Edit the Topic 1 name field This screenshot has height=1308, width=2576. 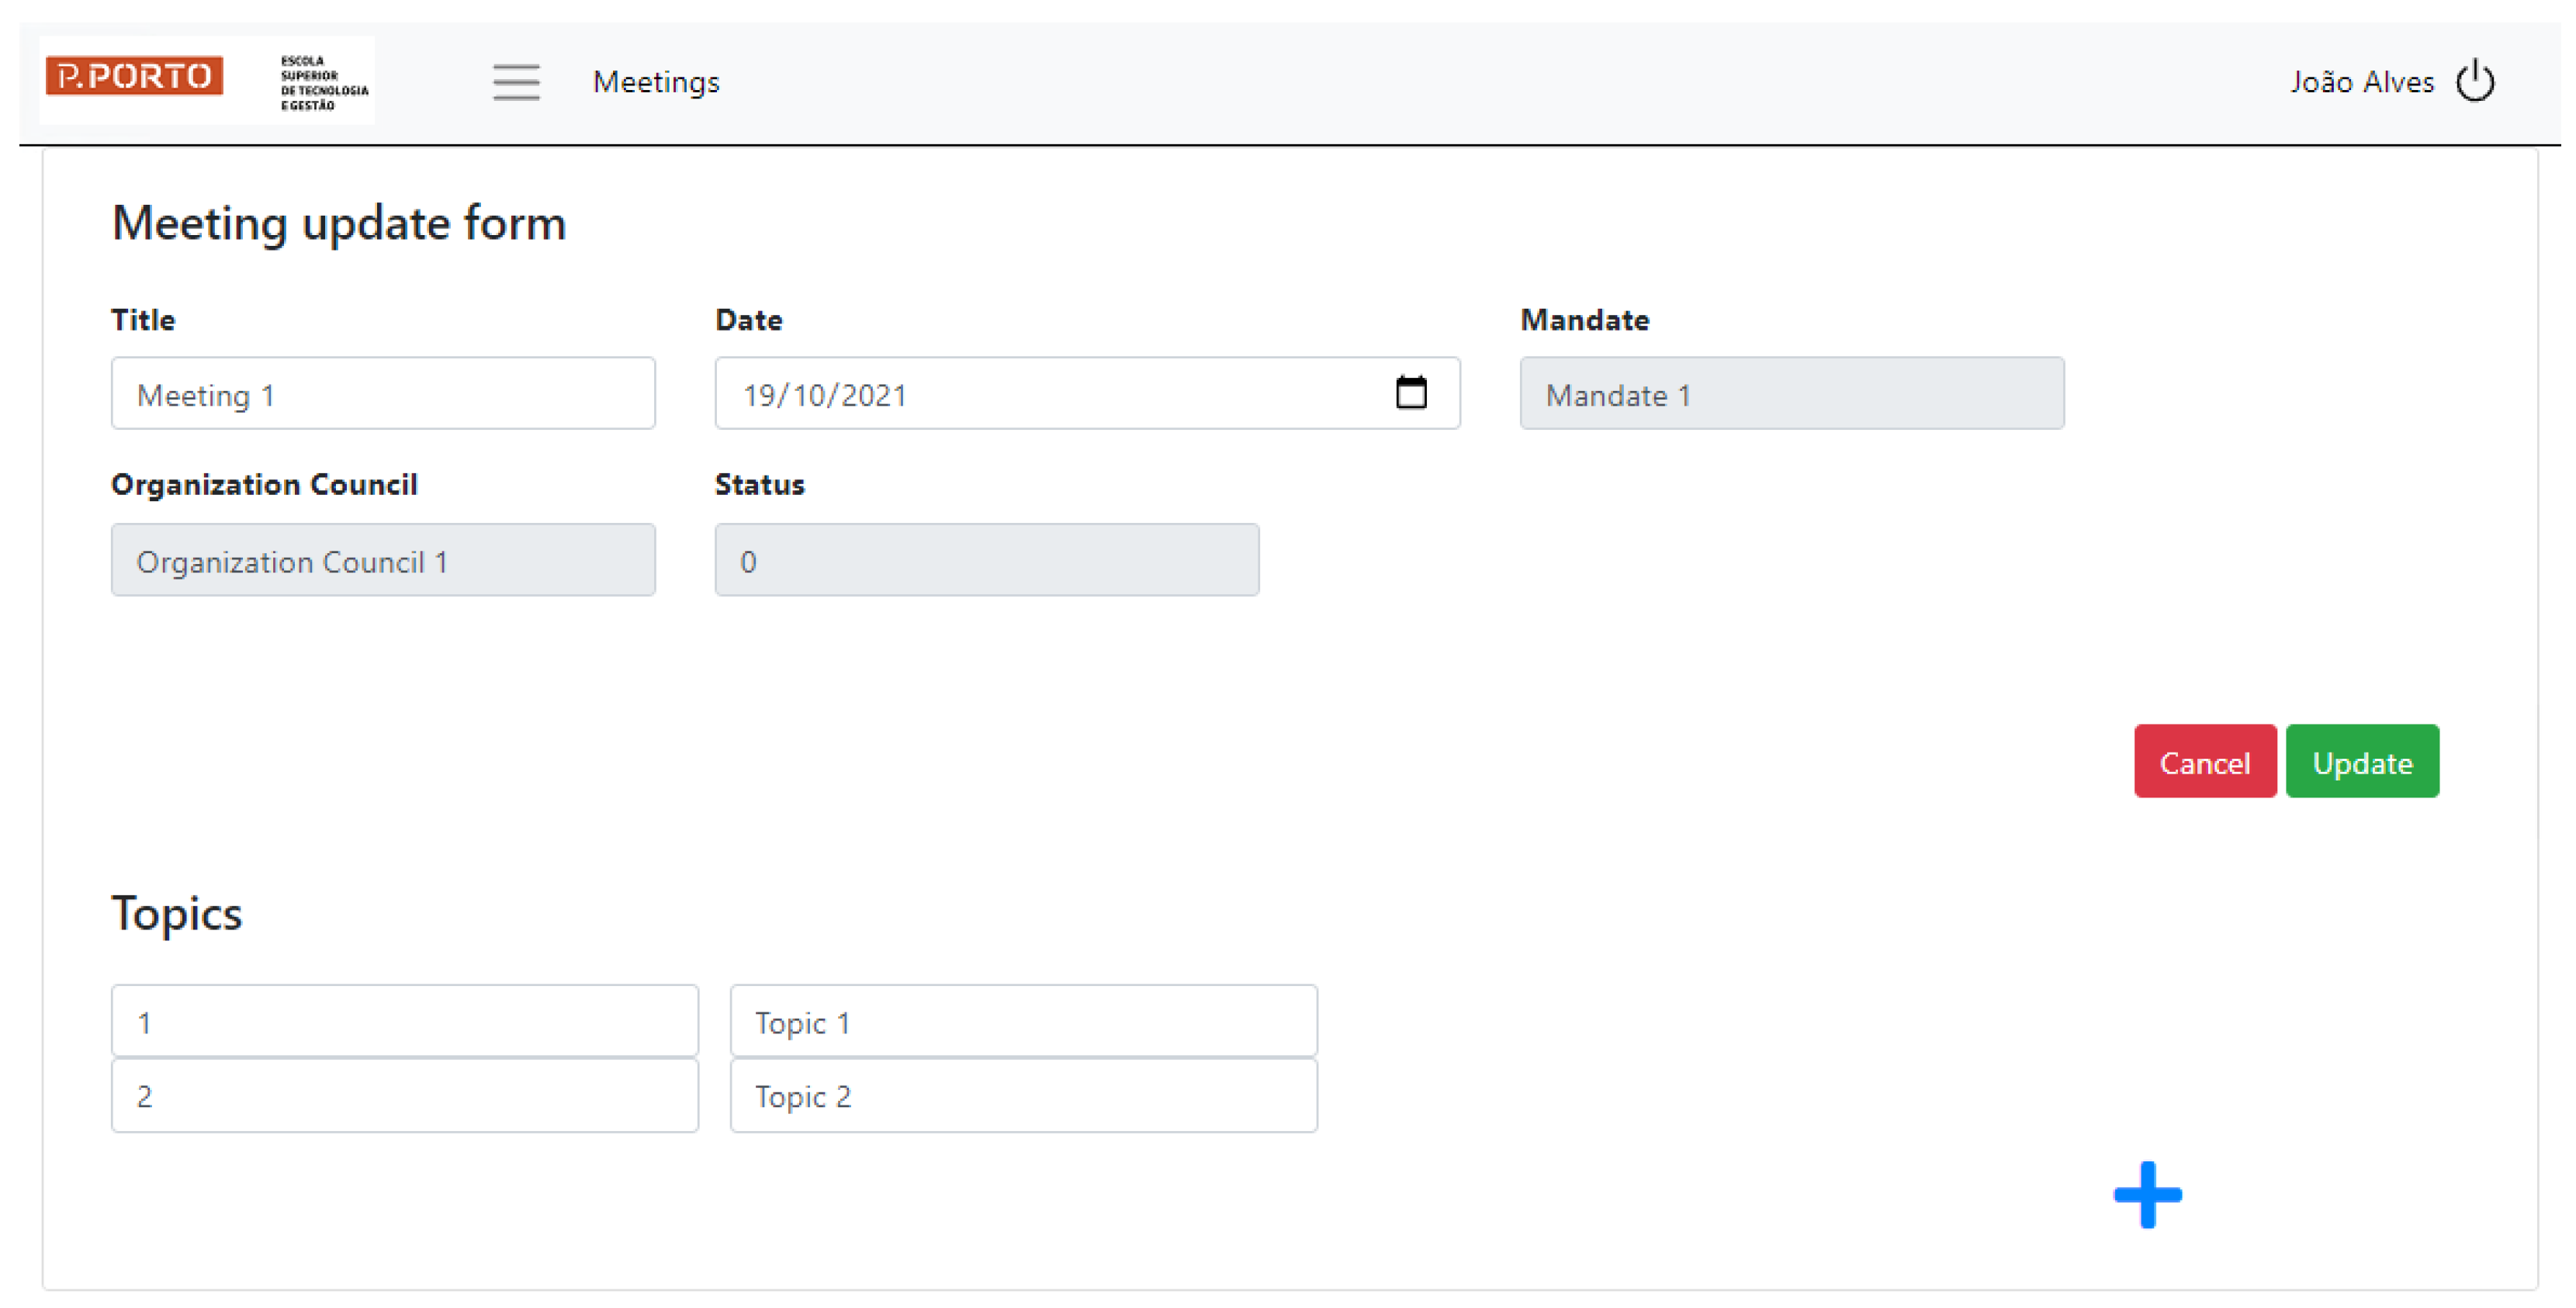pos(1023,1021)
